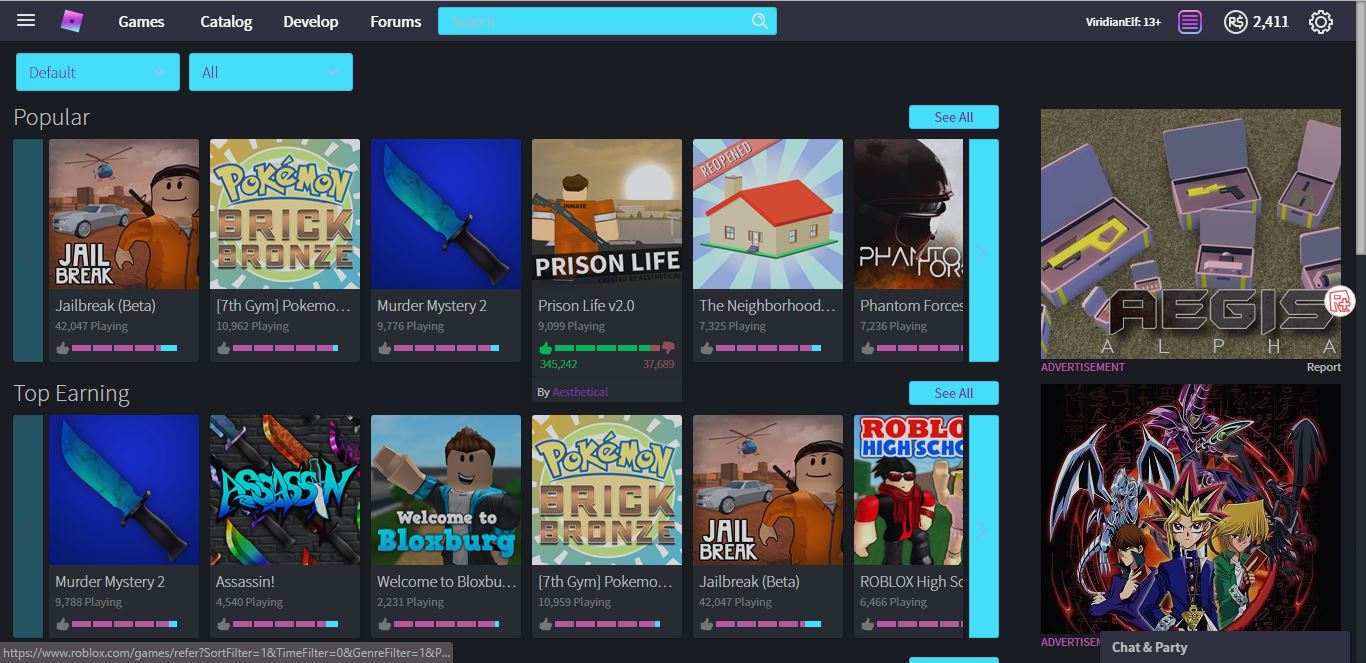Click rating bar under Popular Pokemon Brick Bronze
1366x663 pixels.
(285, 348)
